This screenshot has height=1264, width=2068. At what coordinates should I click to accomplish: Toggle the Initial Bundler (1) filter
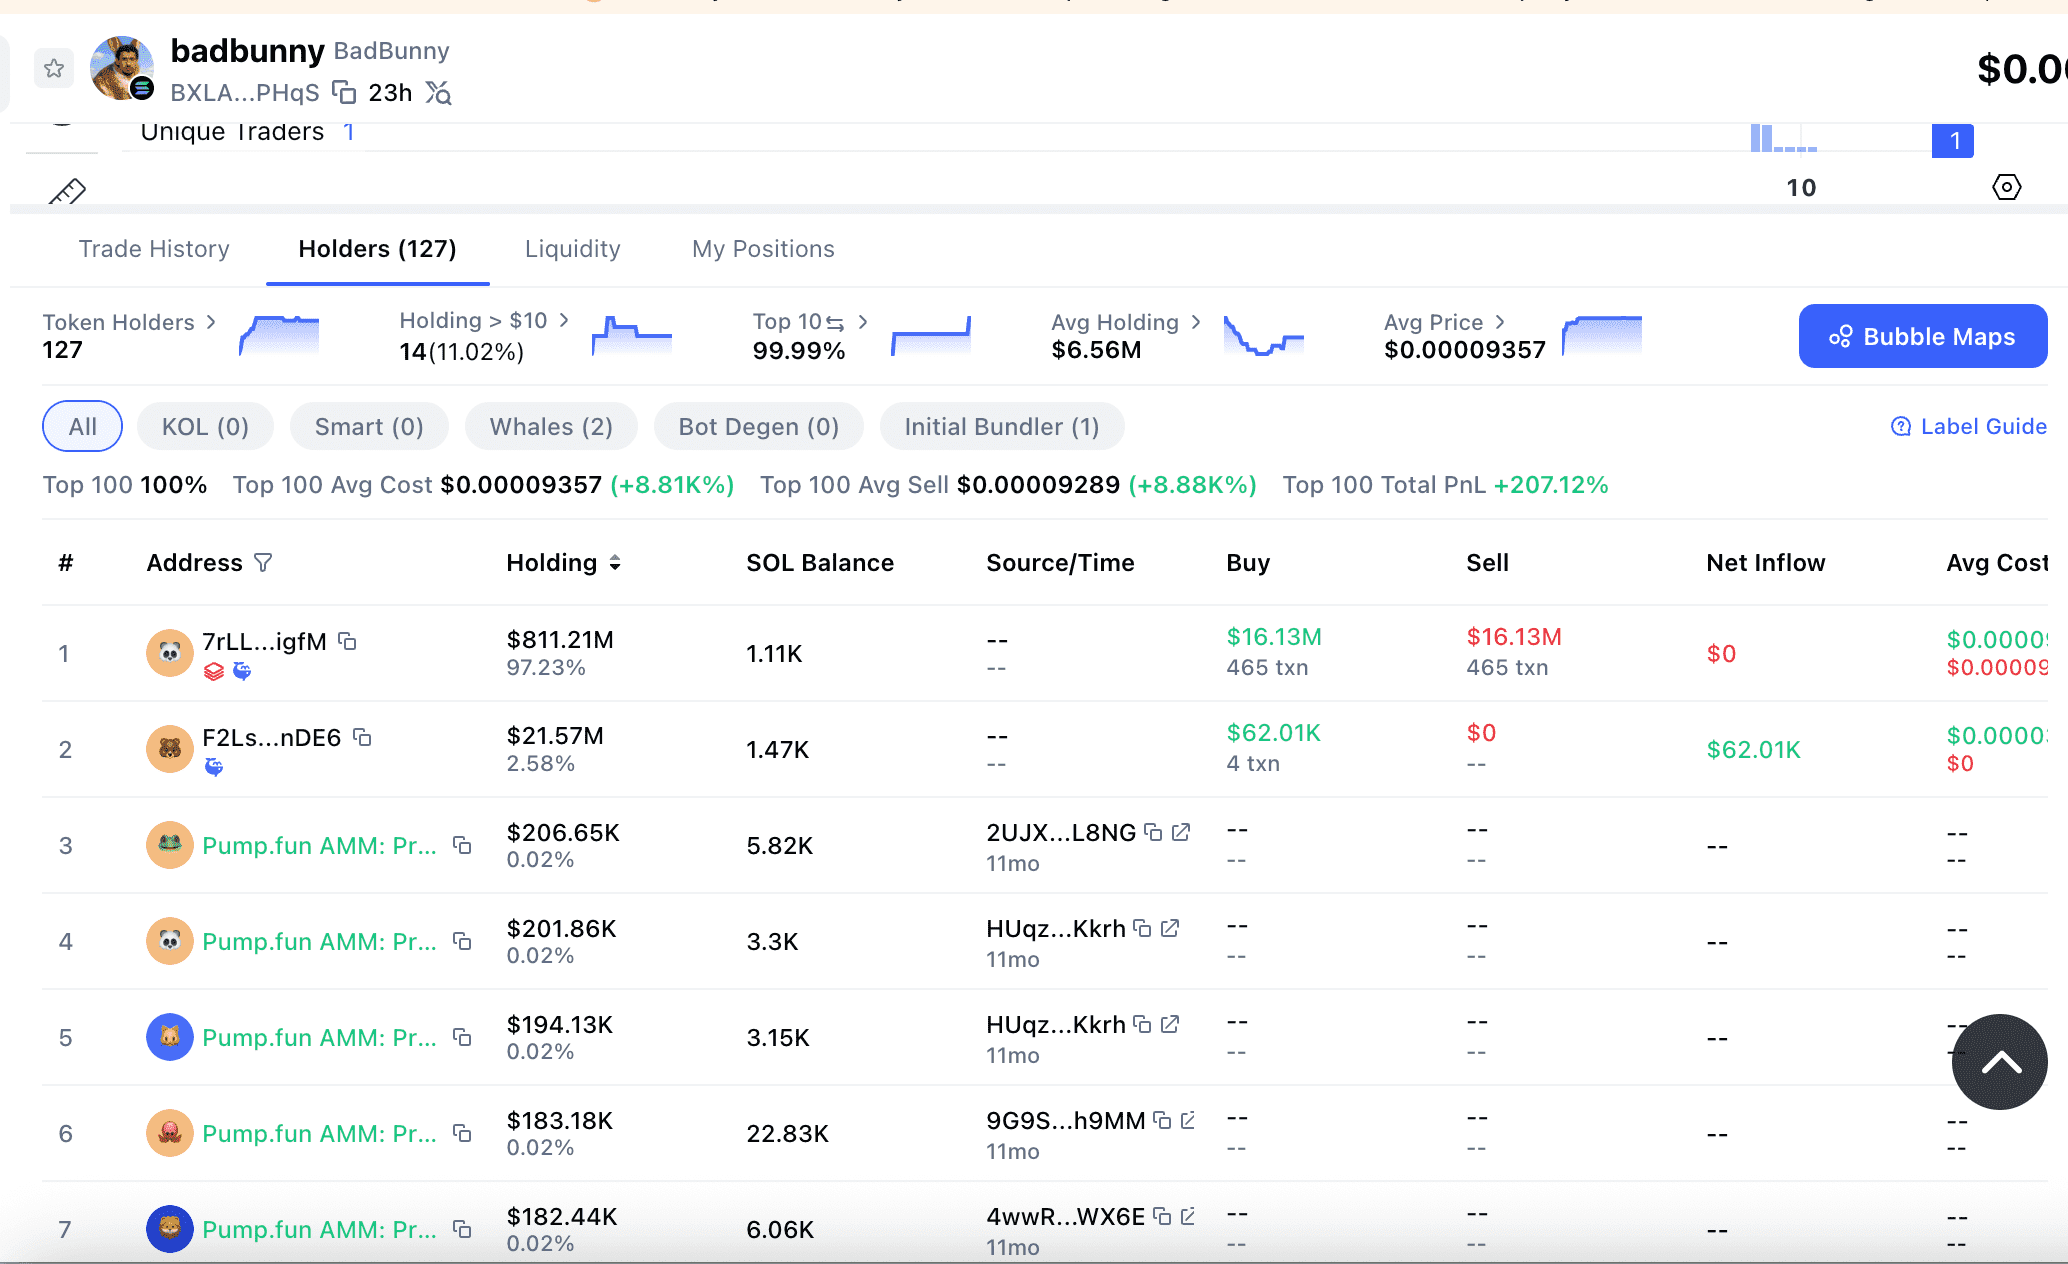(x=1001, y=427)
